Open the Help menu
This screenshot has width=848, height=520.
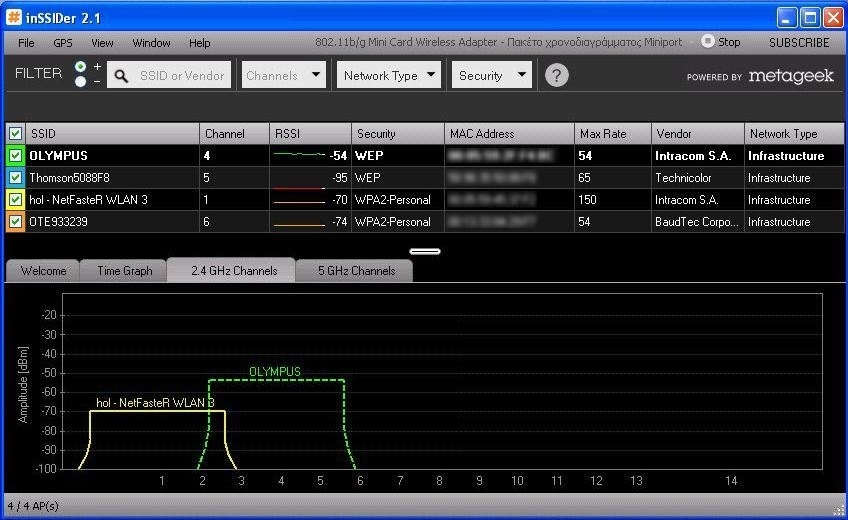click(200, 43)
